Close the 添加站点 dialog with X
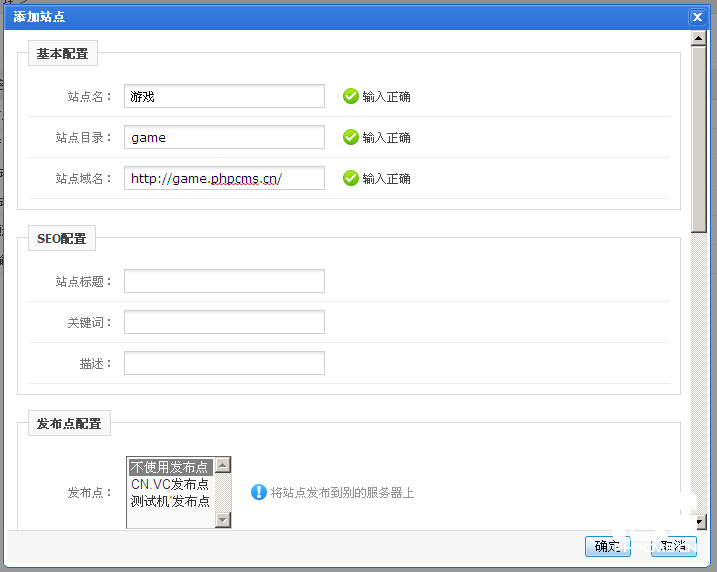The height and width of the screenshot is (572, 717). pyautogui.click(x=697, y=16)
